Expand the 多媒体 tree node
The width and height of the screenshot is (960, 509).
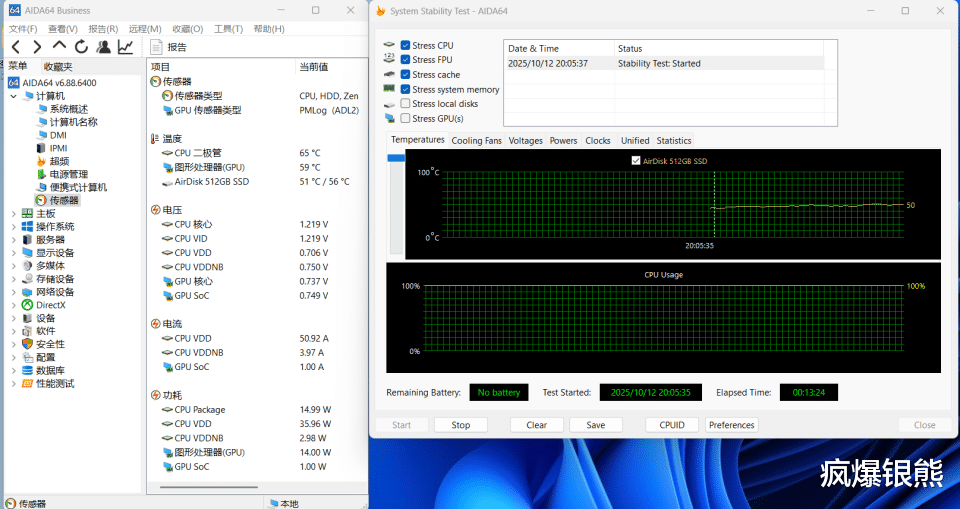click(x=13, y=266)
